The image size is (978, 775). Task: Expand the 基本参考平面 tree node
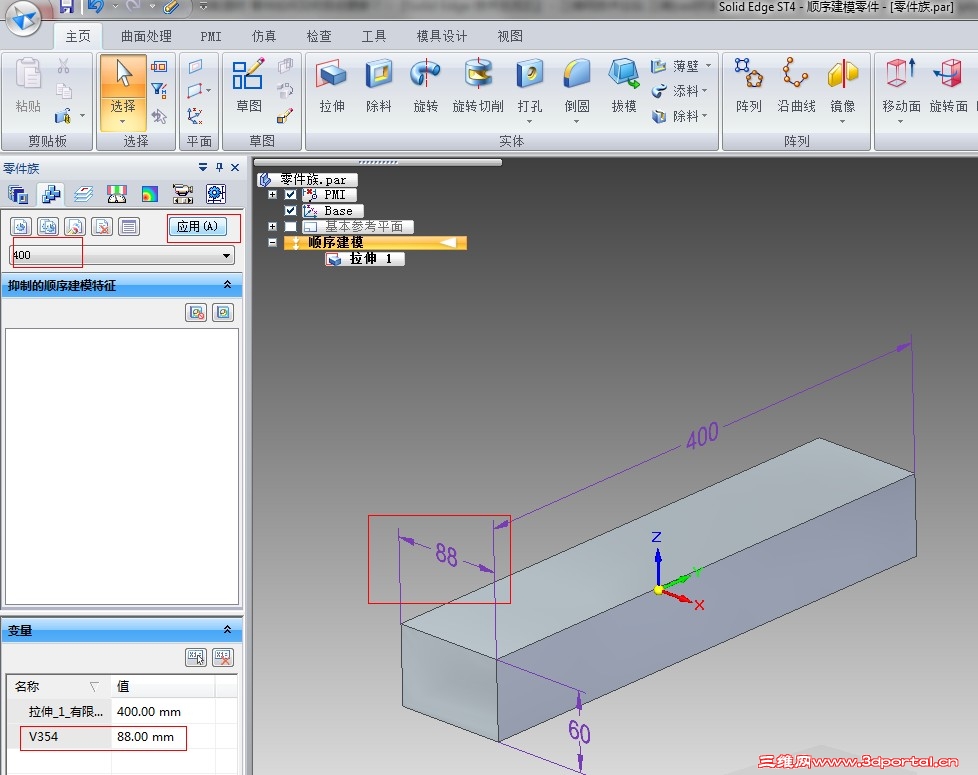click(x=273, y=226)
